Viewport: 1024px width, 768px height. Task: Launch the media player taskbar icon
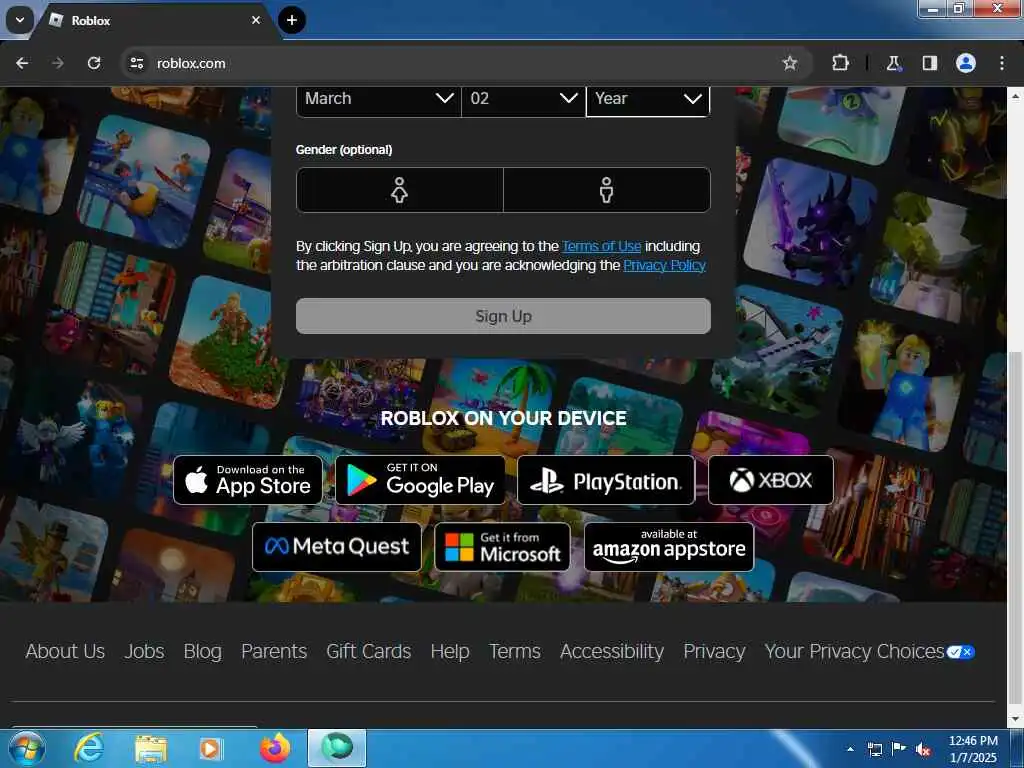tap(210, 749)
